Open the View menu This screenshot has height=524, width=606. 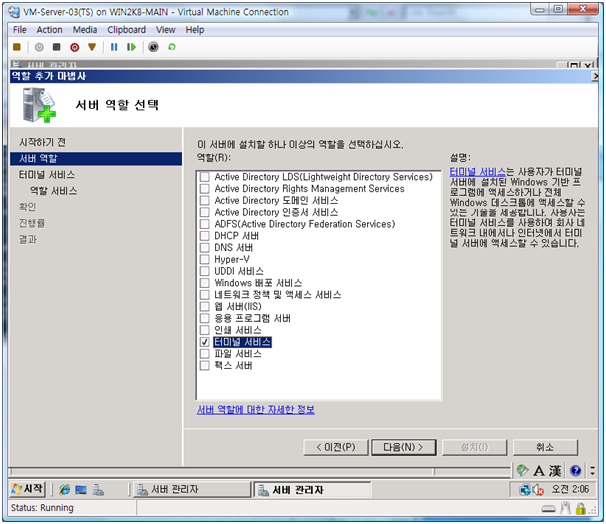[166, 30]
